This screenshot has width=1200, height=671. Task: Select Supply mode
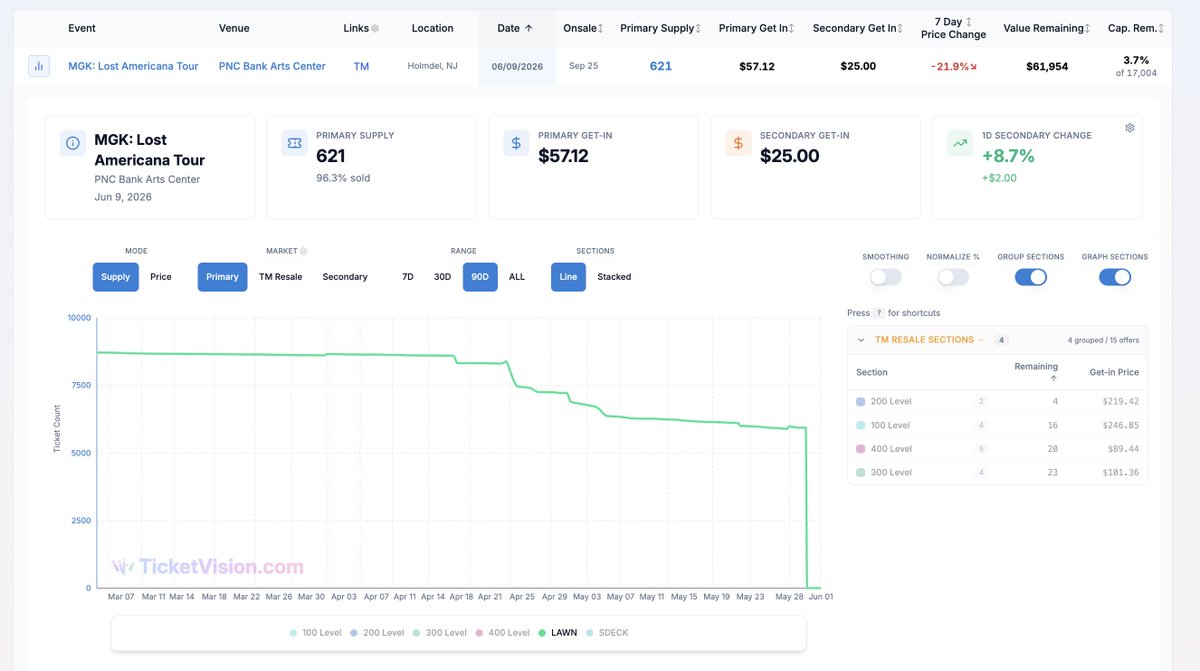pos(116,277)
